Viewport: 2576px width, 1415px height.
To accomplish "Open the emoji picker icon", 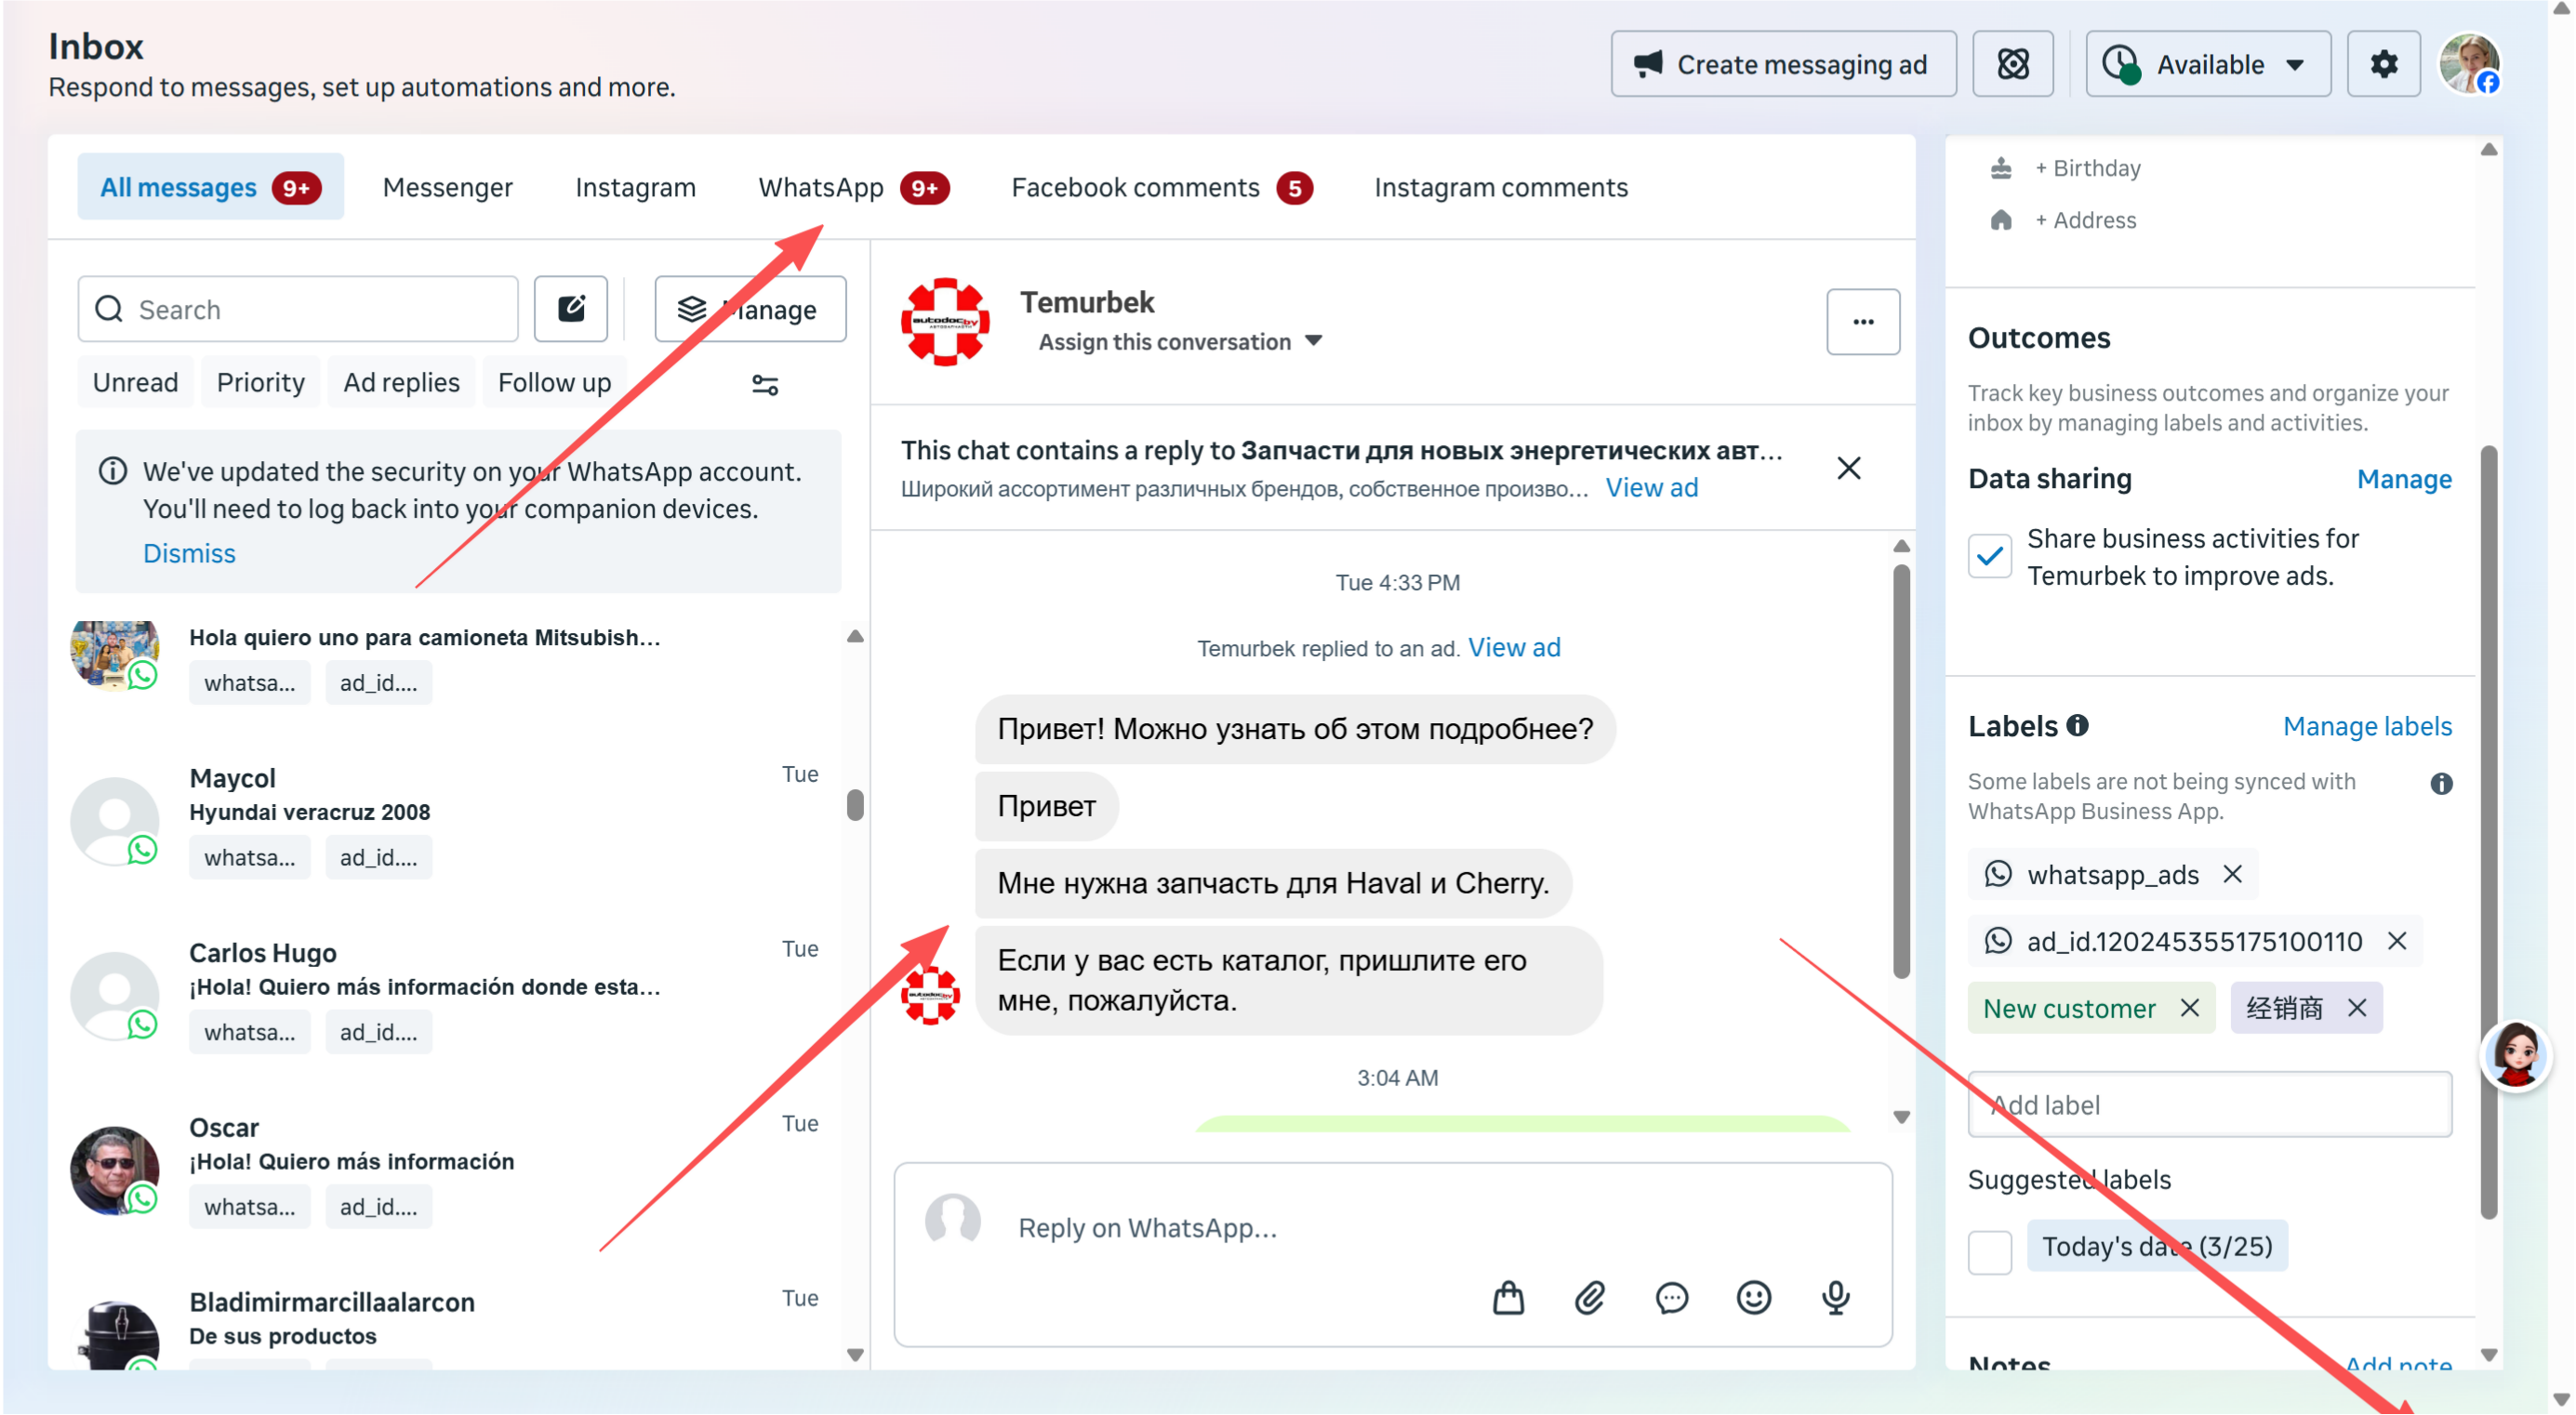I will click(1754, 1298).
